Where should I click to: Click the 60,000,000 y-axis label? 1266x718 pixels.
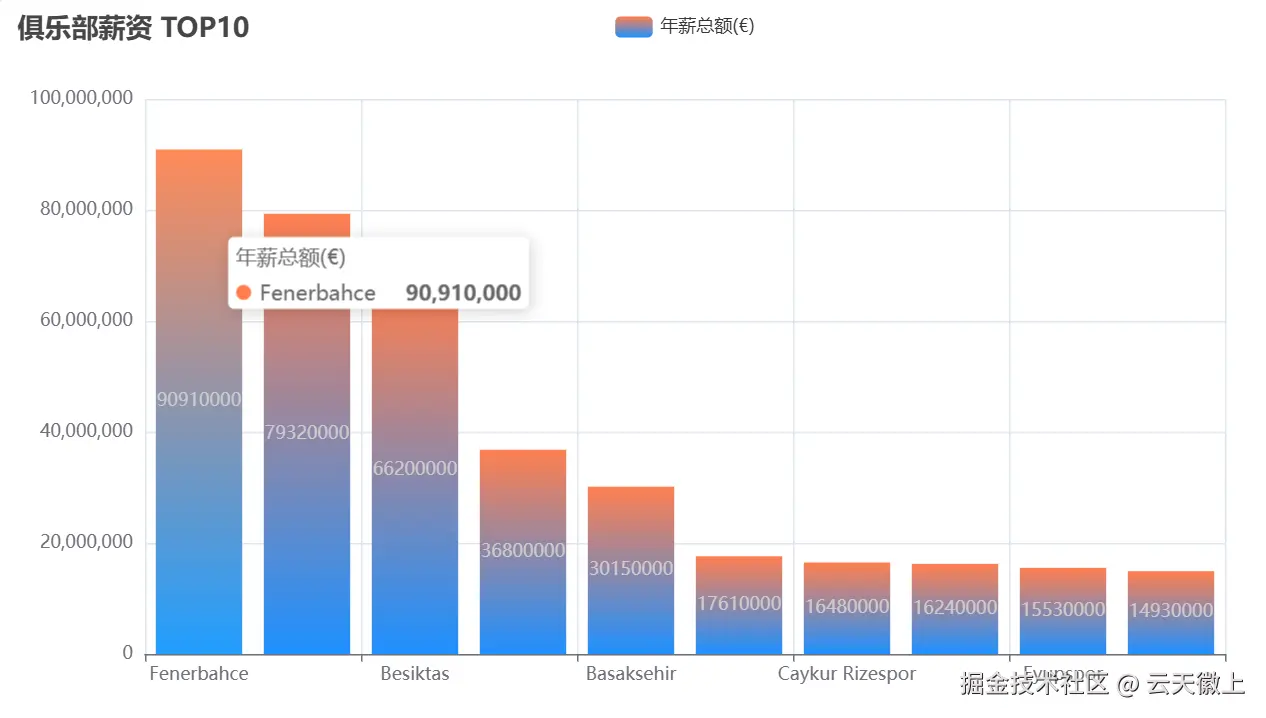click(x=87, y=320)
